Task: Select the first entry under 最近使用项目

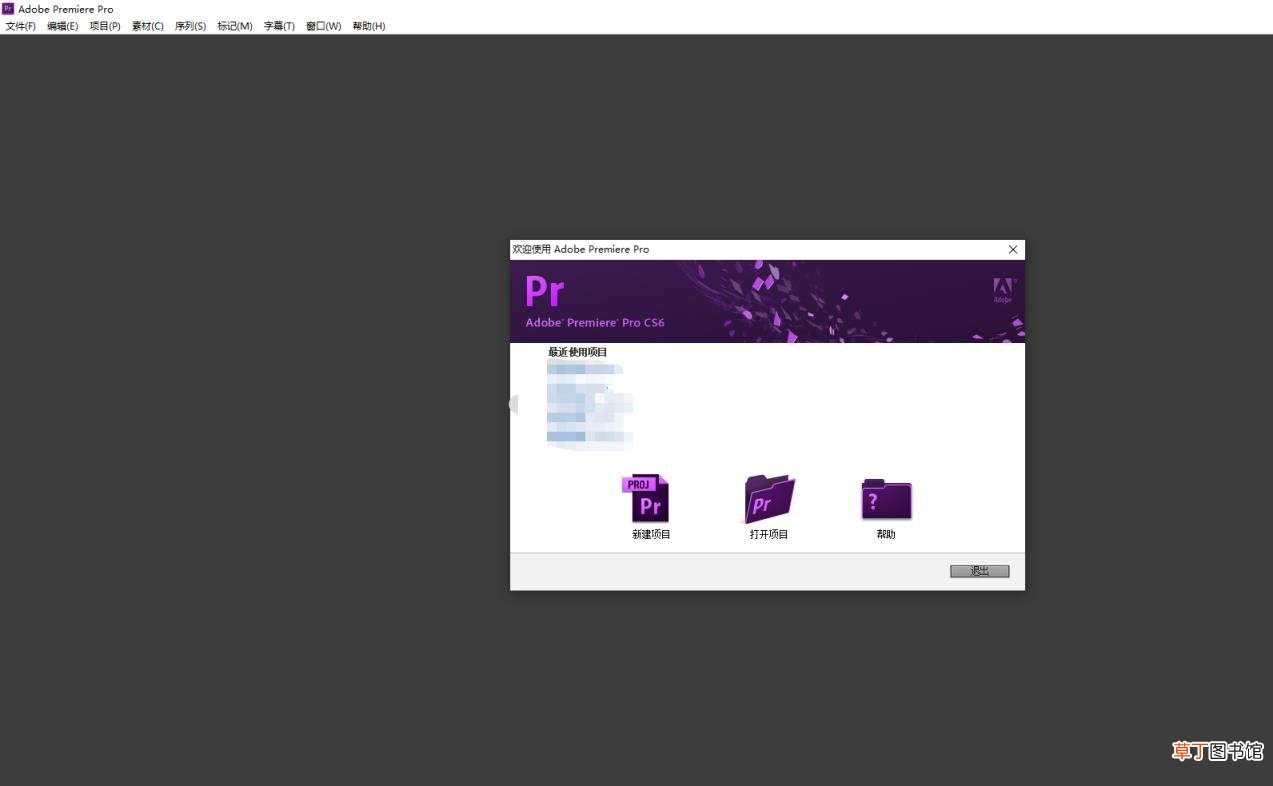Action: [x=585, y=369]
